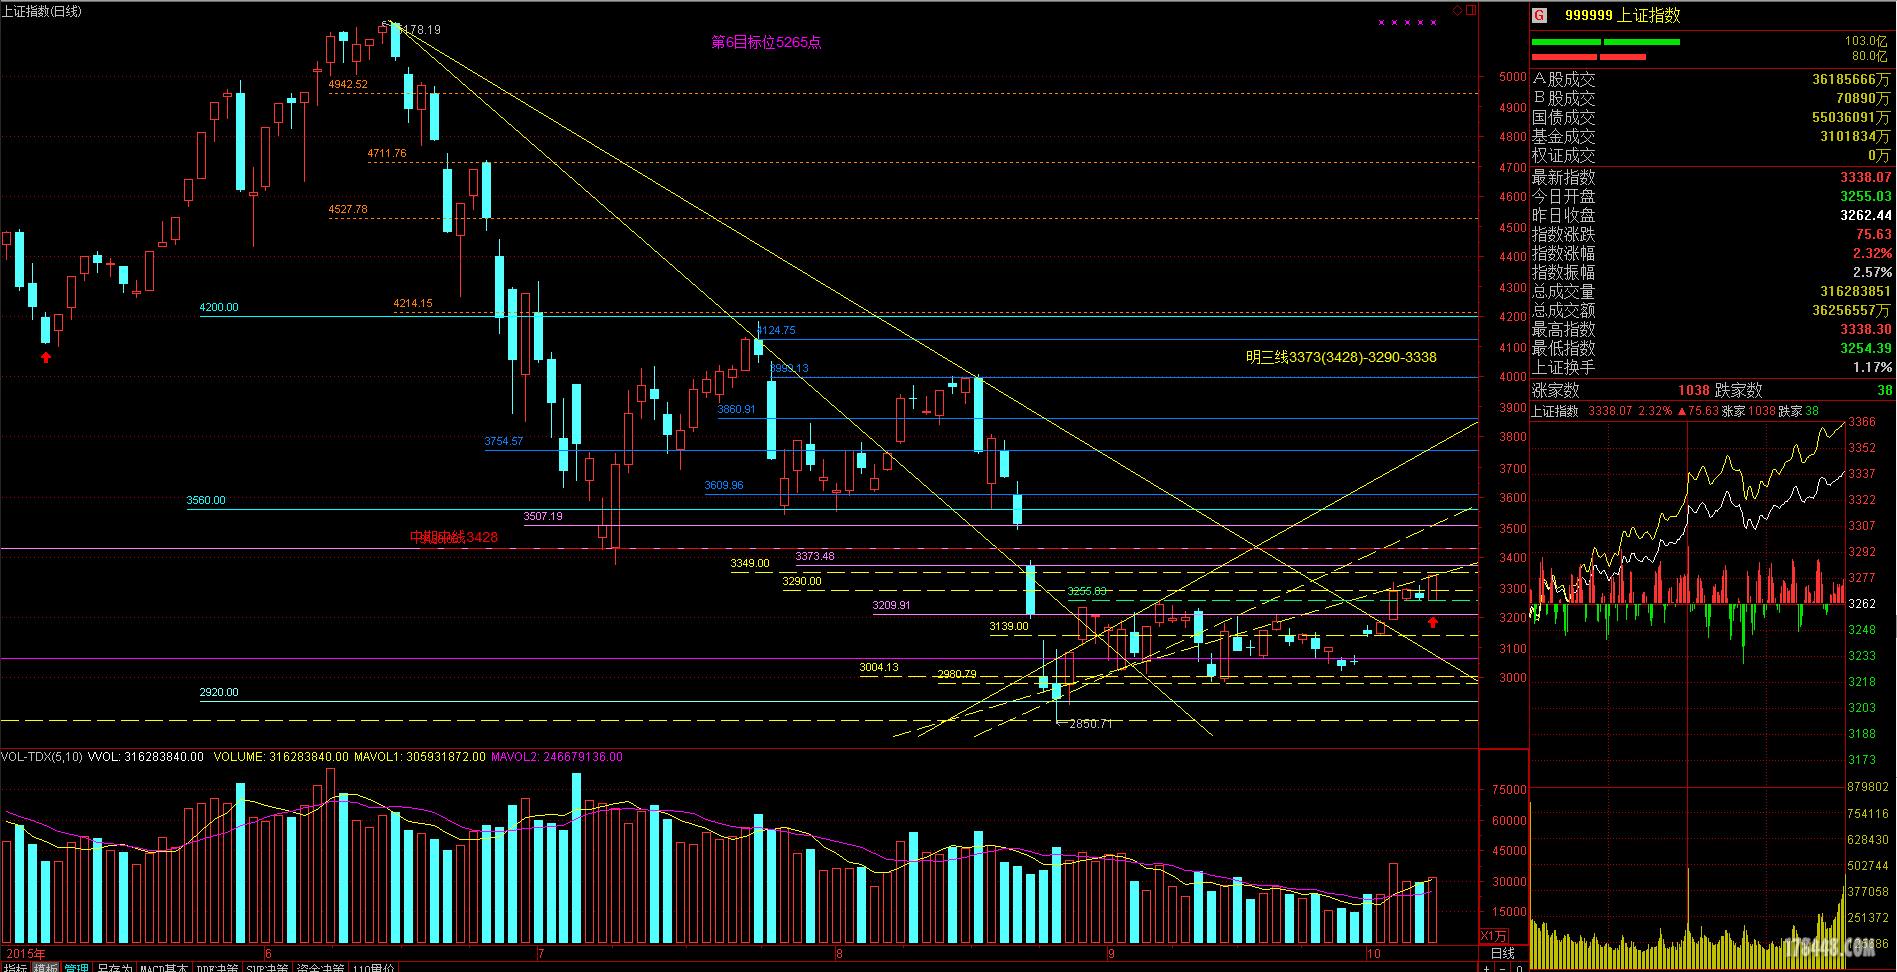Switch to the 模板 tab
This screenshot has height=972, width=1897.
pyautogui.click(x=46, y=967)
